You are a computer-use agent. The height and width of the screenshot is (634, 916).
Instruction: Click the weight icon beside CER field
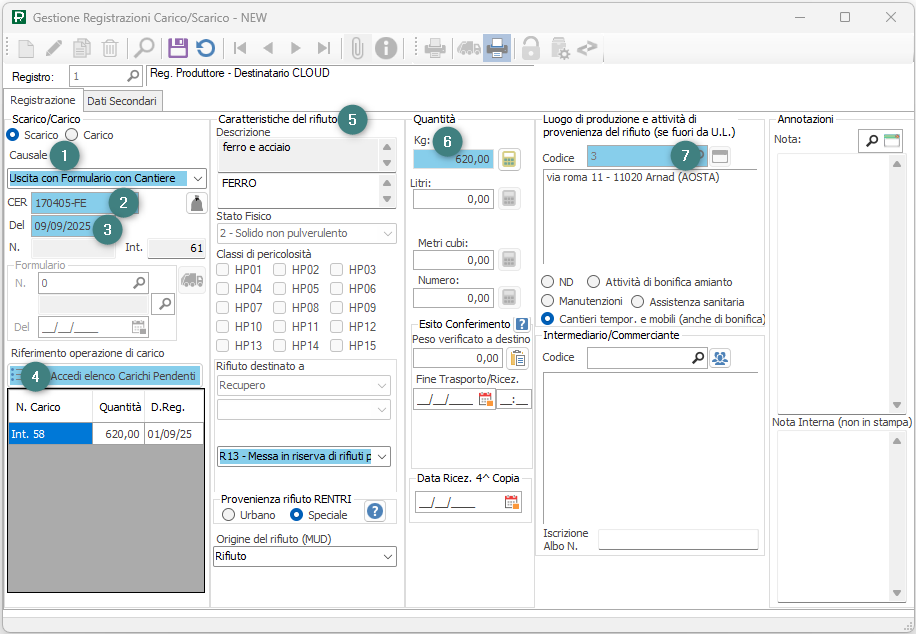(x=197, y=203)
